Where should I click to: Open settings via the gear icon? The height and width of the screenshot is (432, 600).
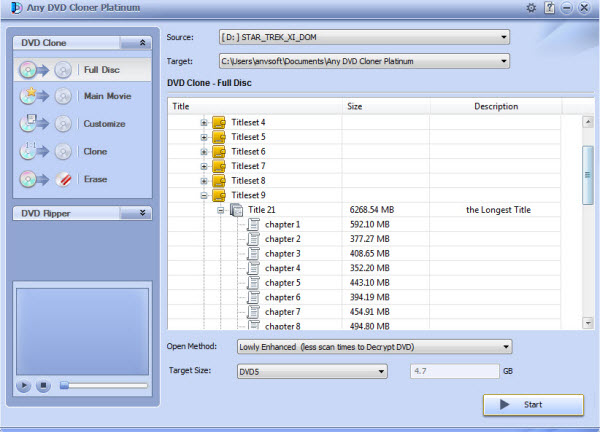531,8
